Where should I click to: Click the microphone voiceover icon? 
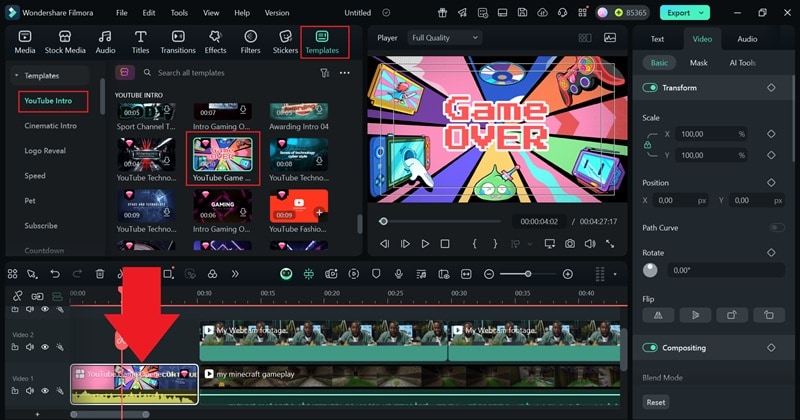tap(398, 274)
